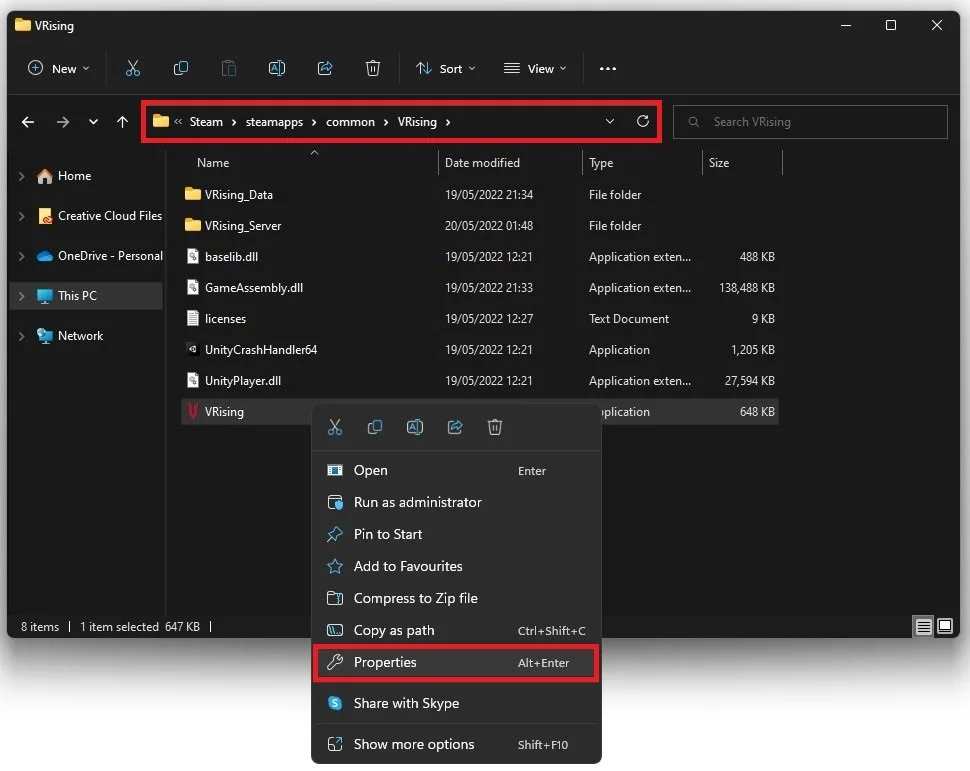Viewport: 970px width, 771px height.
Task: Open the recent locations dropdown arrow
Action: pyautogui.click(x=93, y=122)
